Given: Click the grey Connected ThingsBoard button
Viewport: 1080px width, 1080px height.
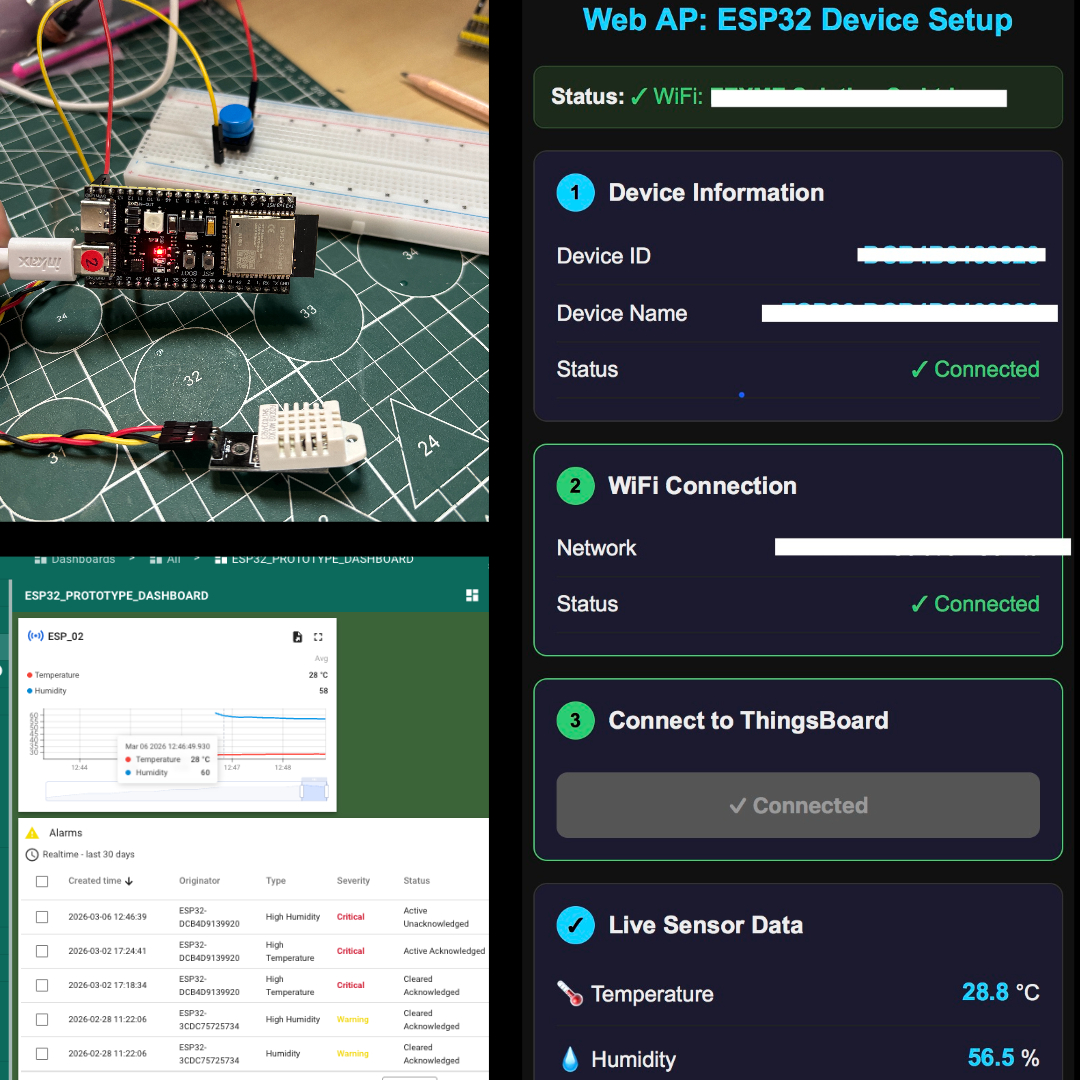Looking at the screenshot, I should point(798,805).
